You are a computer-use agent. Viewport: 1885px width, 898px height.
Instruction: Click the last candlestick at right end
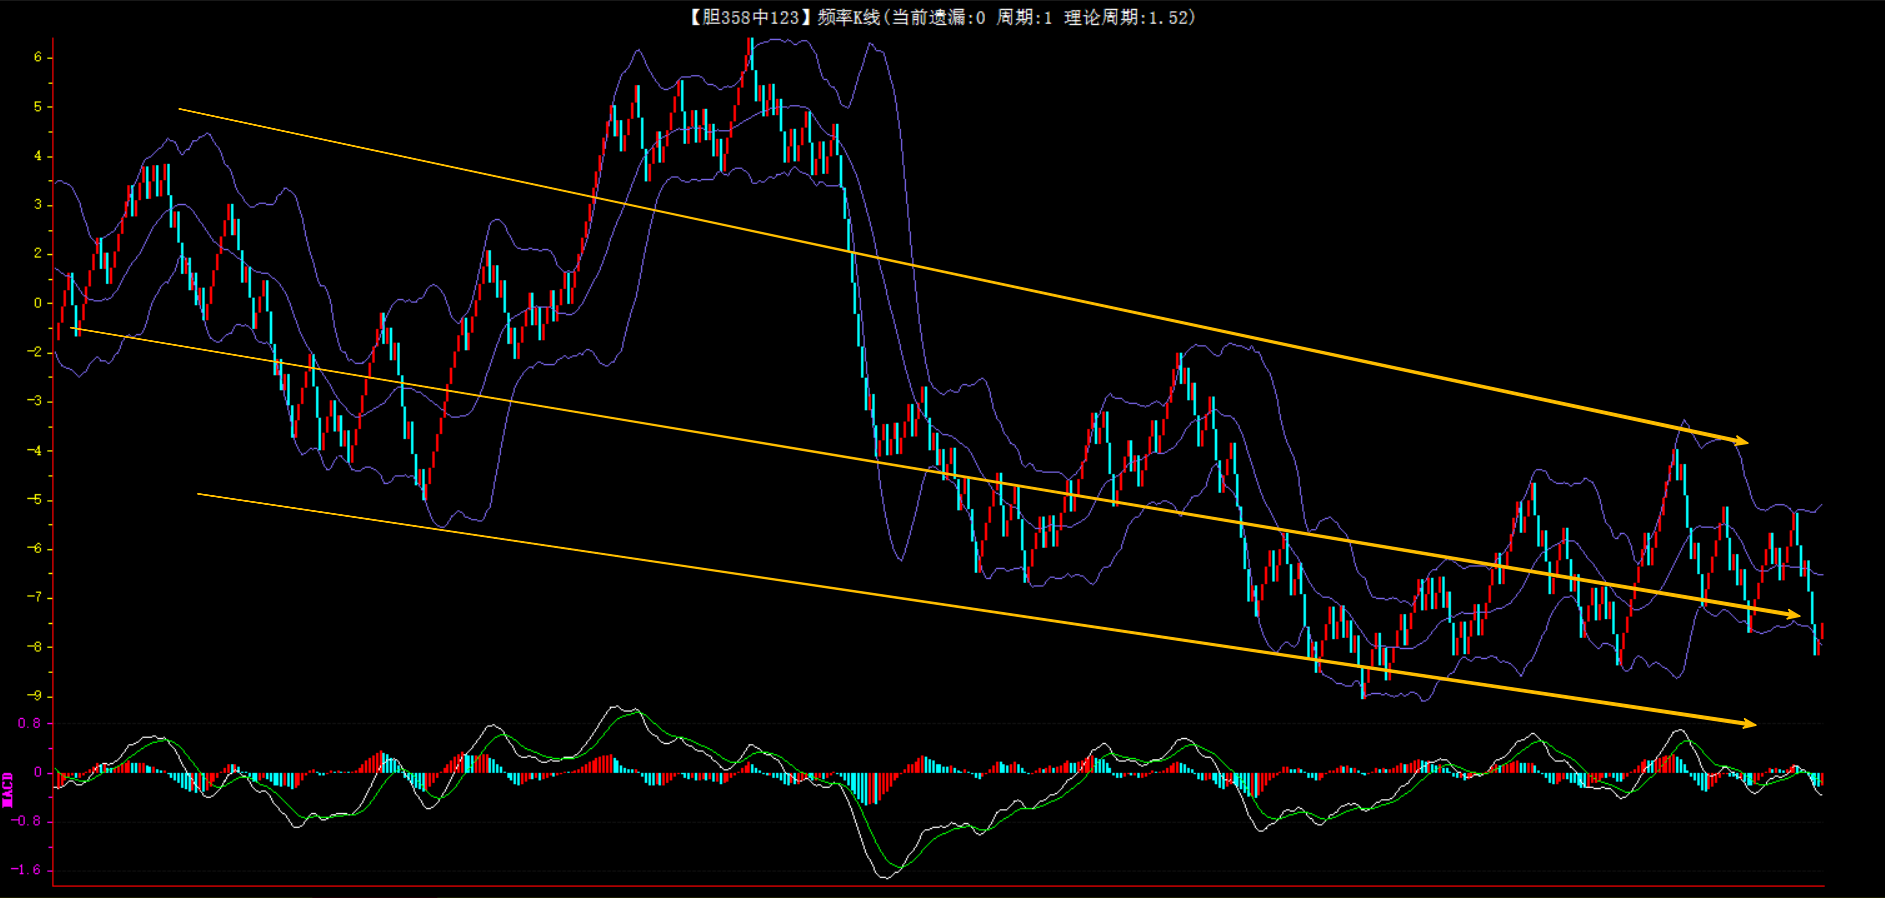click(x=1821, y=632)
